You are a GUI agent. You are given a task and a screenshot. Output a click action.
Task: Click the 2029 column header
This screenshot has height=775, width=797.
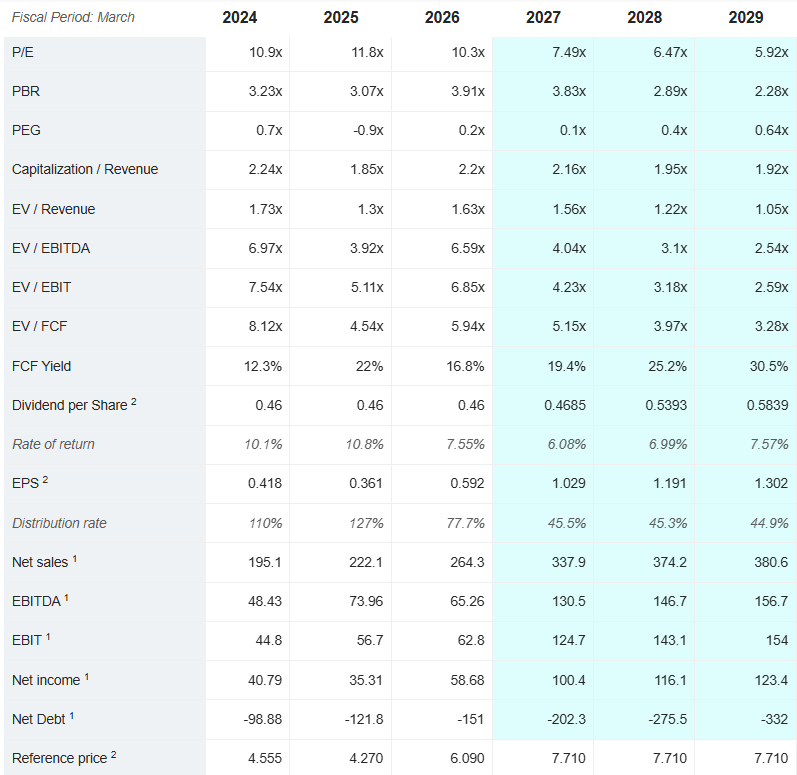point(746,17)
